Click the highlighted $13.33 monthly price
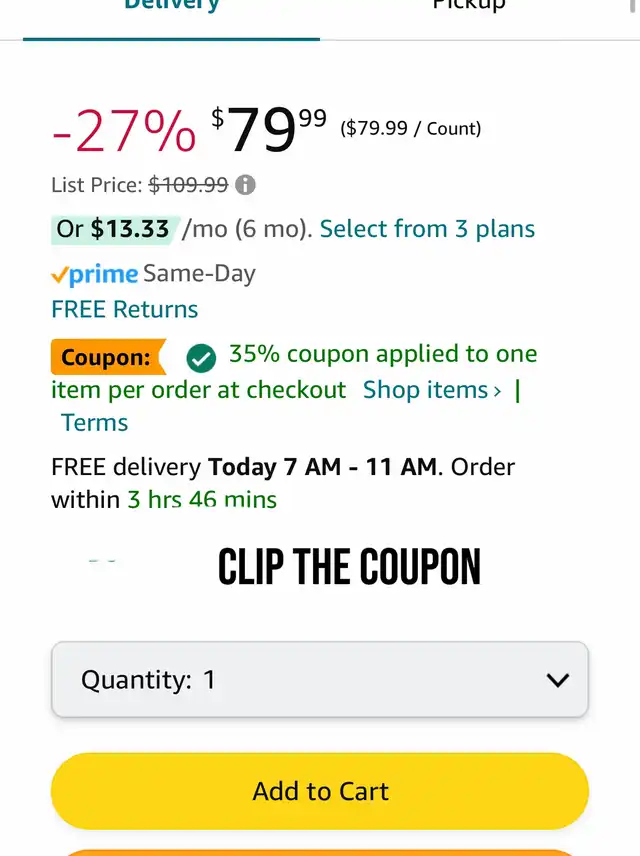 pos(129,229)
